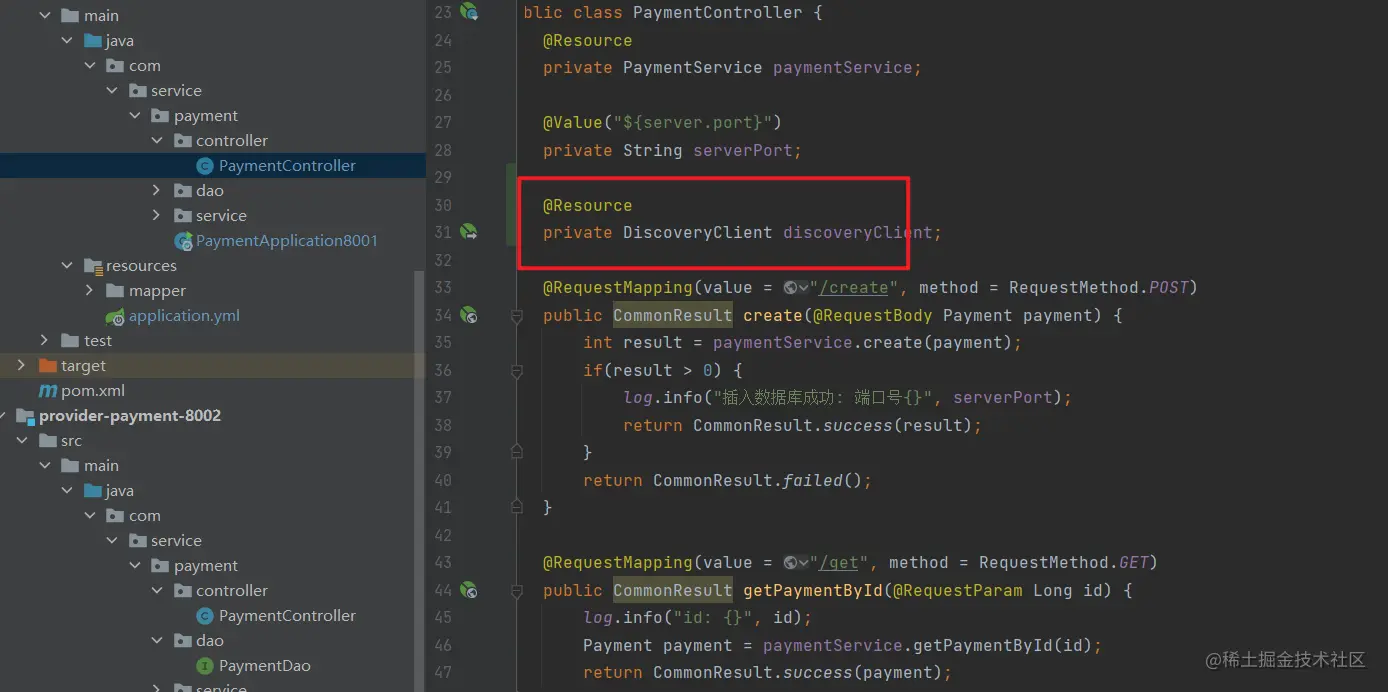The image size is (1388, 692).
Task: Click the Maven pom.xml file icon
Action: point(48,391)
